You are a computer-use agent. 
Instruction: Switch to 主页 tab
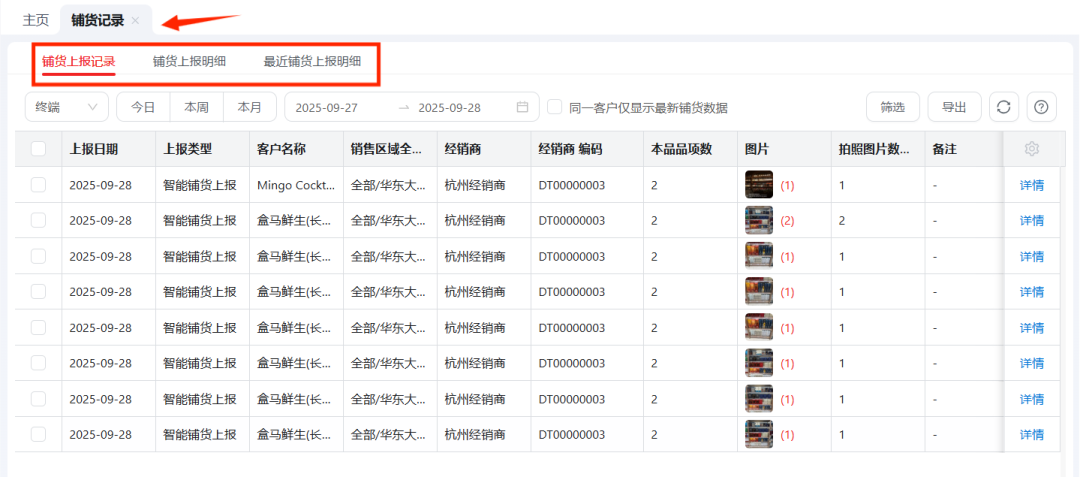[x=36, y=20]
